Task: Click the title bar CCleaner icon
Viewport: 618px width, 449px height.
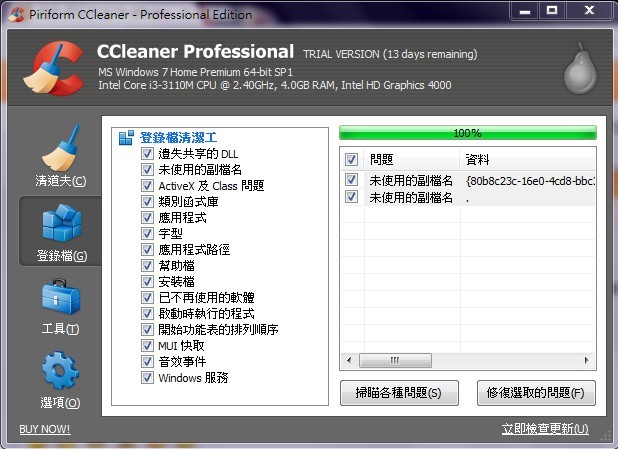Action: [x=16, y=14]
